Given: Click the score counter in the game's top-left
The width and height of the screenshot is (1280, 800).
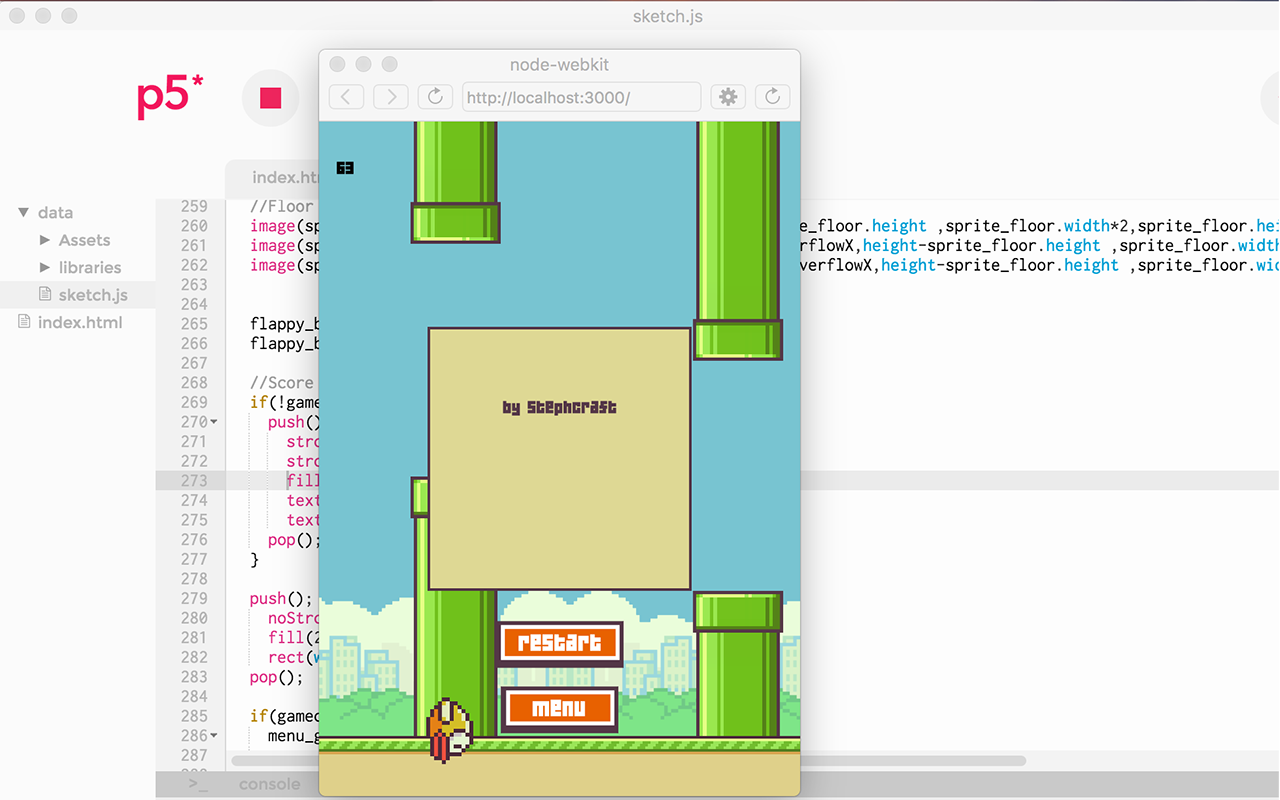Looking at the screenshot, I should tap(345, 168).
